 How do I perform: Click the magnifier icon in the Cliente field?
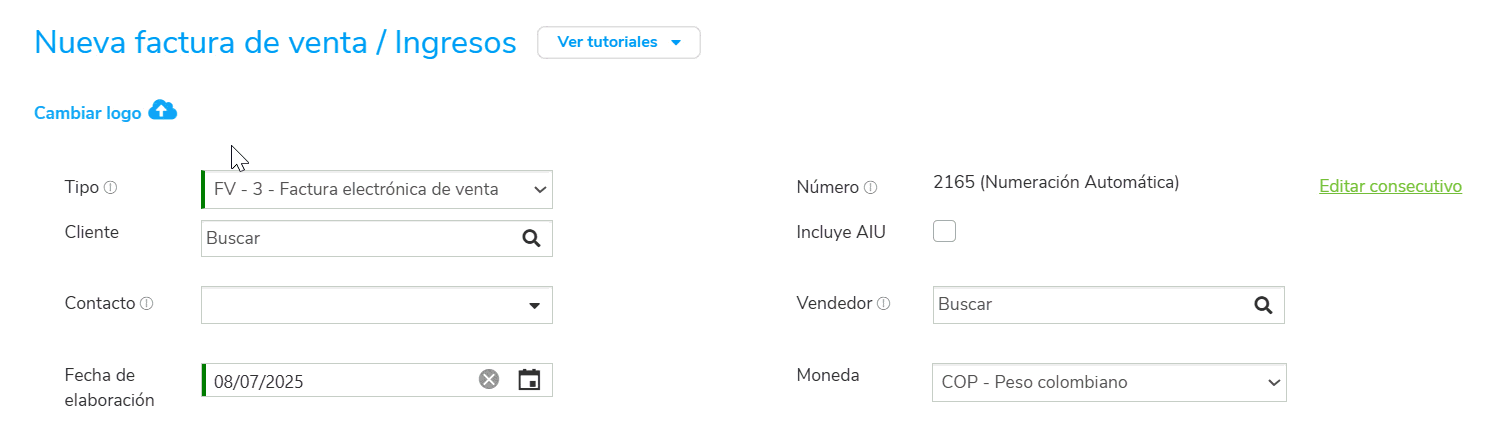click(x=531, y=238)
